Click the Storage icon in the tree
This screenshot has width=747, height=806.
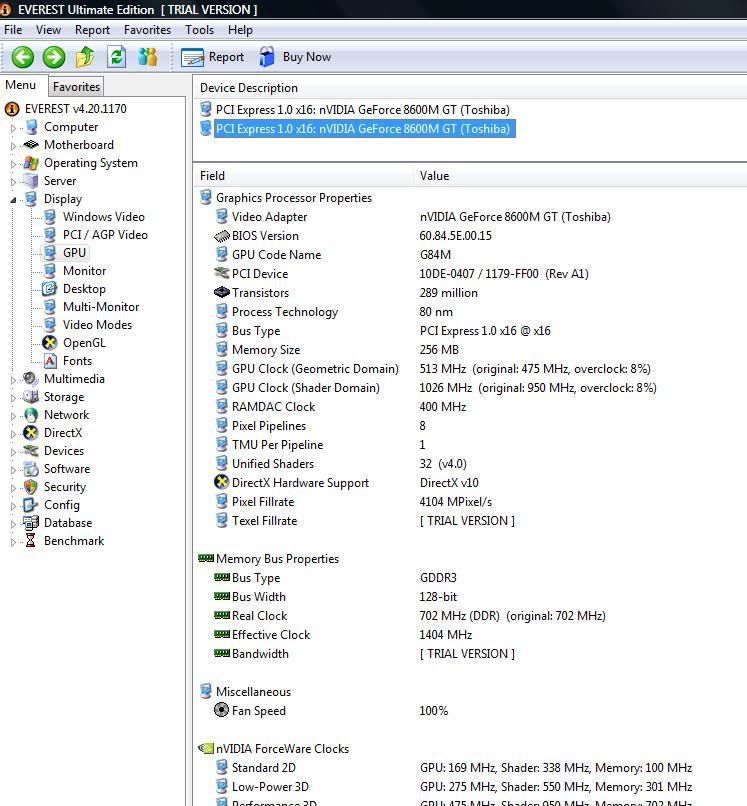point(31,397)
